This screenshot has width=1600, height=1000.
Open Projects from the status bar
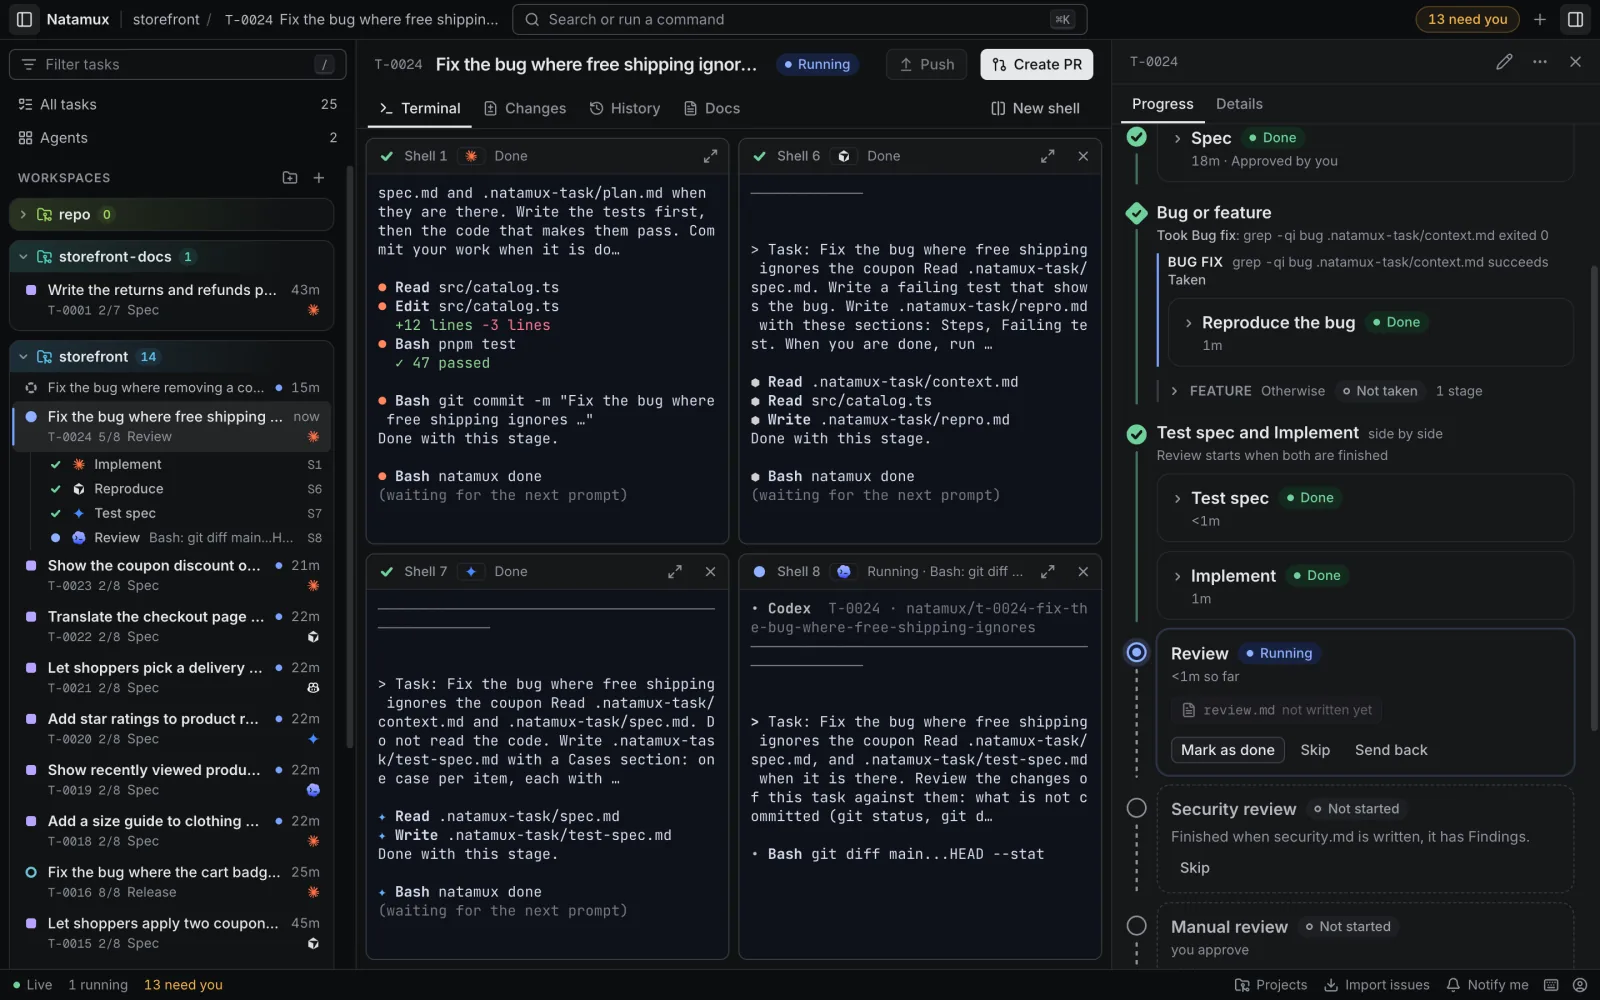pyautogui.click(x=1271, y=985)
